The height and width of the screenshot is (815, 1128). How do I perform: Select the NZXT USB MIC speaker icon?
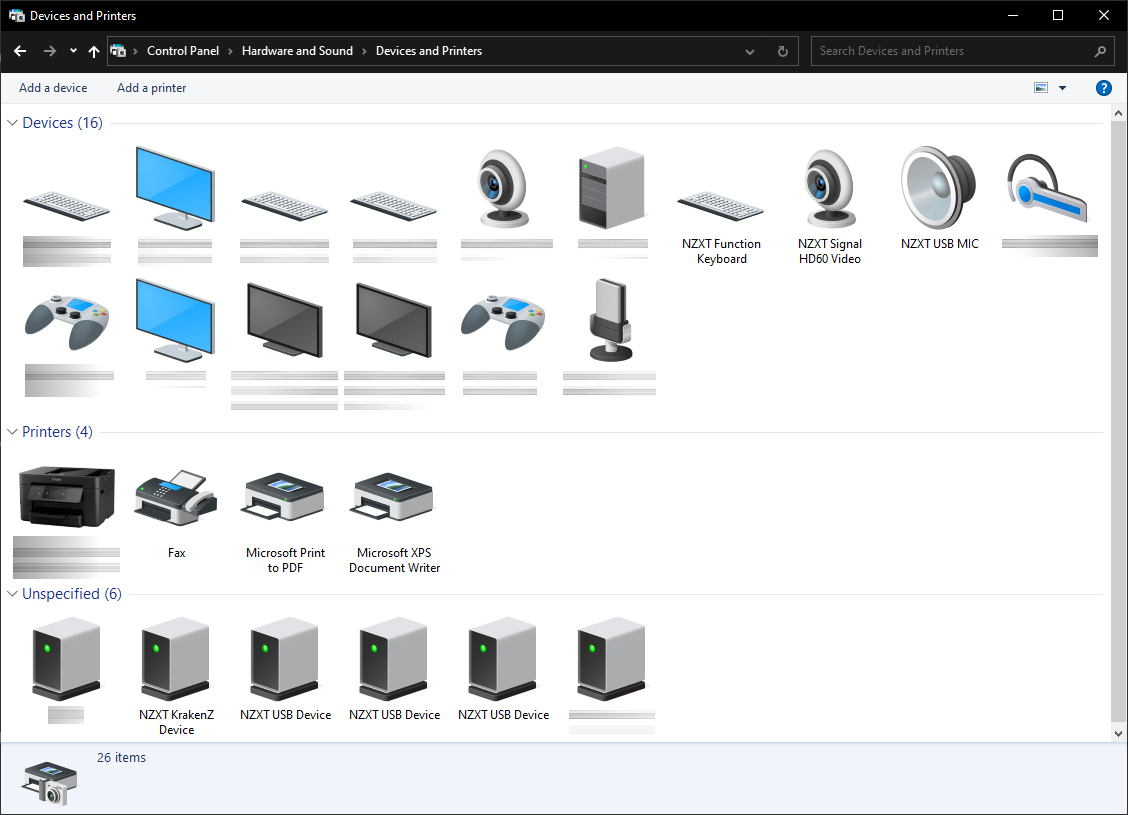(939, 188)
